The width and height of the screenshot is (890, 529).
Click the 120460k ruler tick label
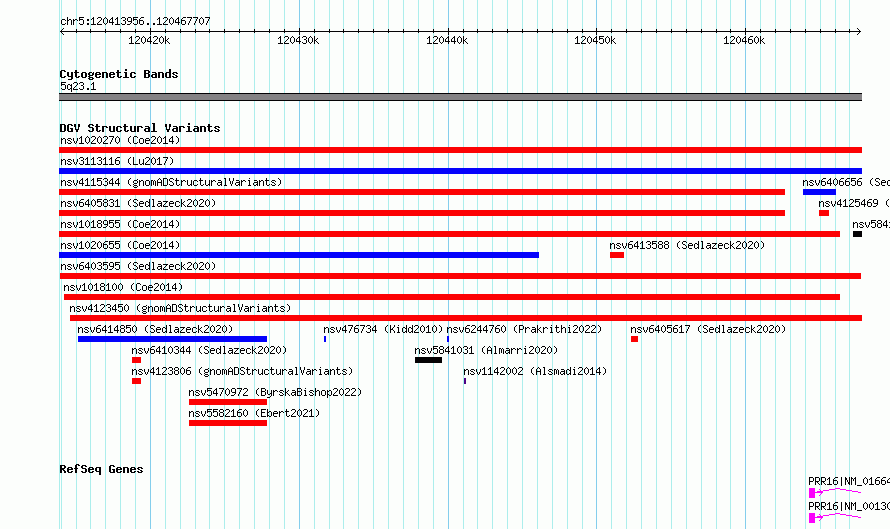(744, 40)
